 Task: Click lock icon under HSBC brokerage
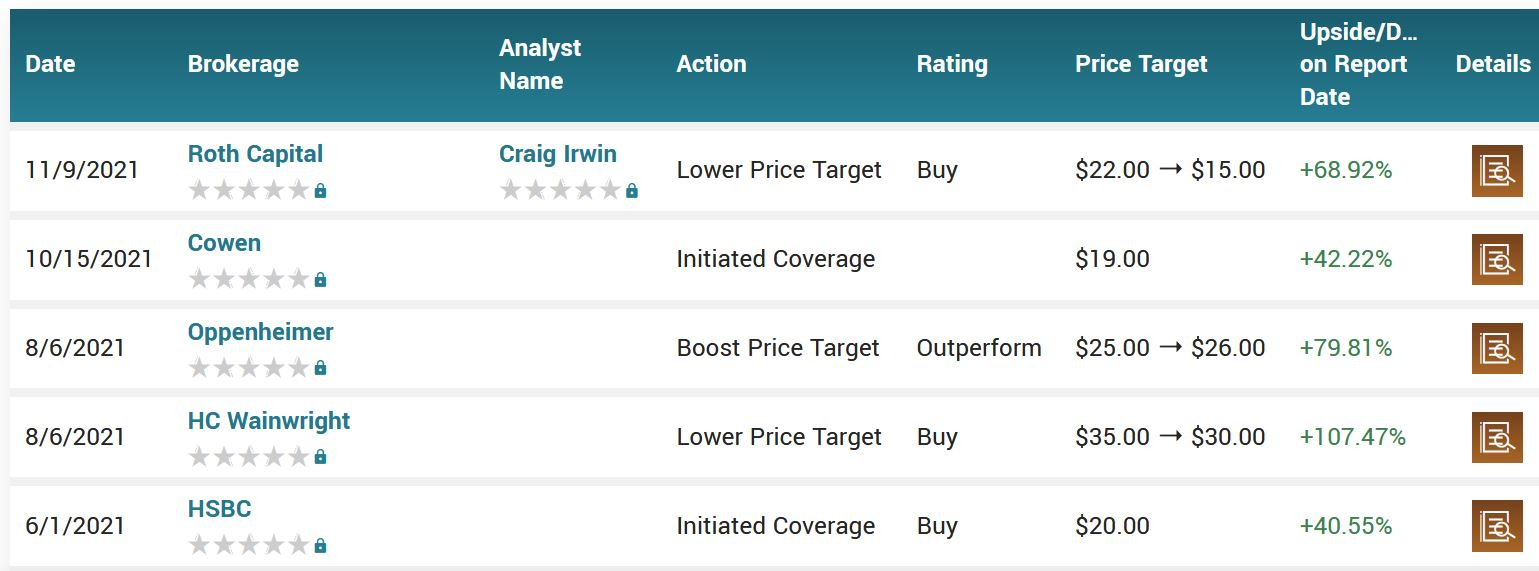point(320,546)
